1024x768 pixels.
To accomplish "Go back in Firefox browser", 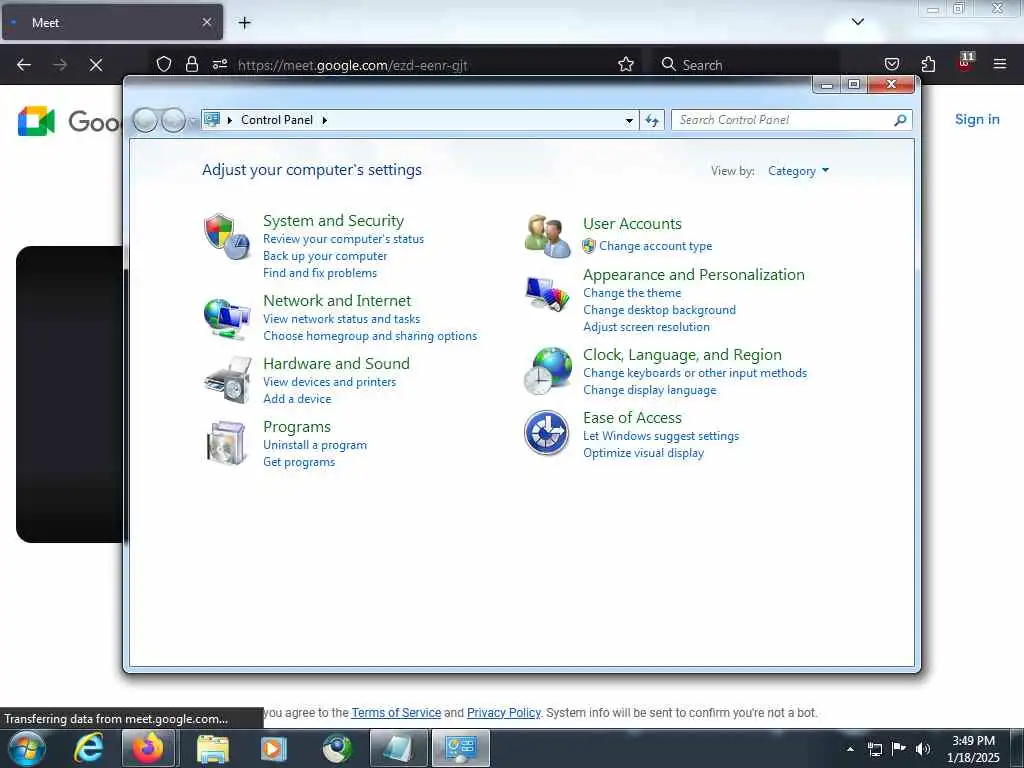I will point(24,65).
